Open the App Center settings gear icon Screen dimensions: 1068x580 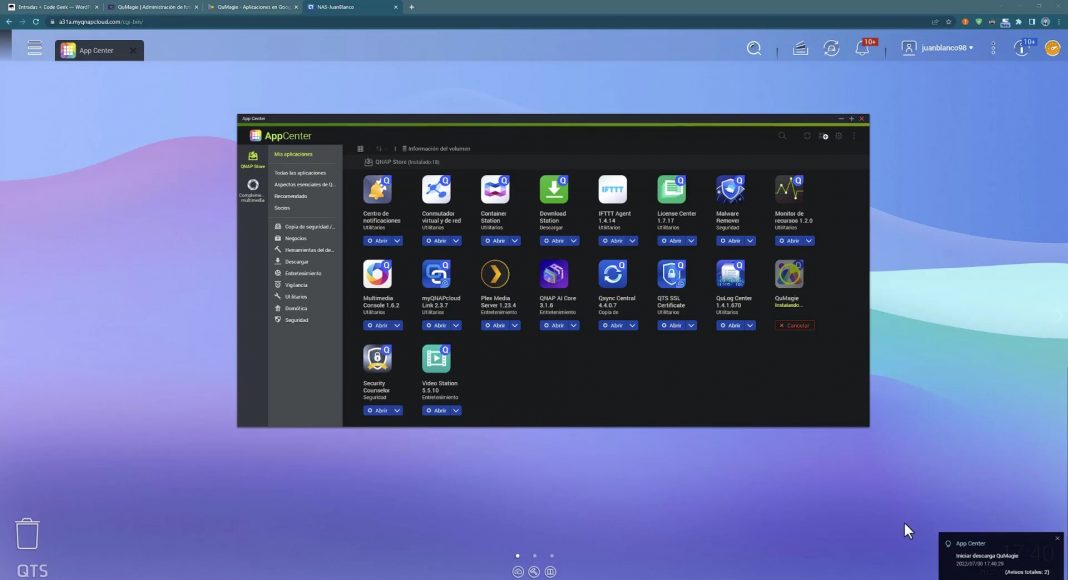[839, 136]
